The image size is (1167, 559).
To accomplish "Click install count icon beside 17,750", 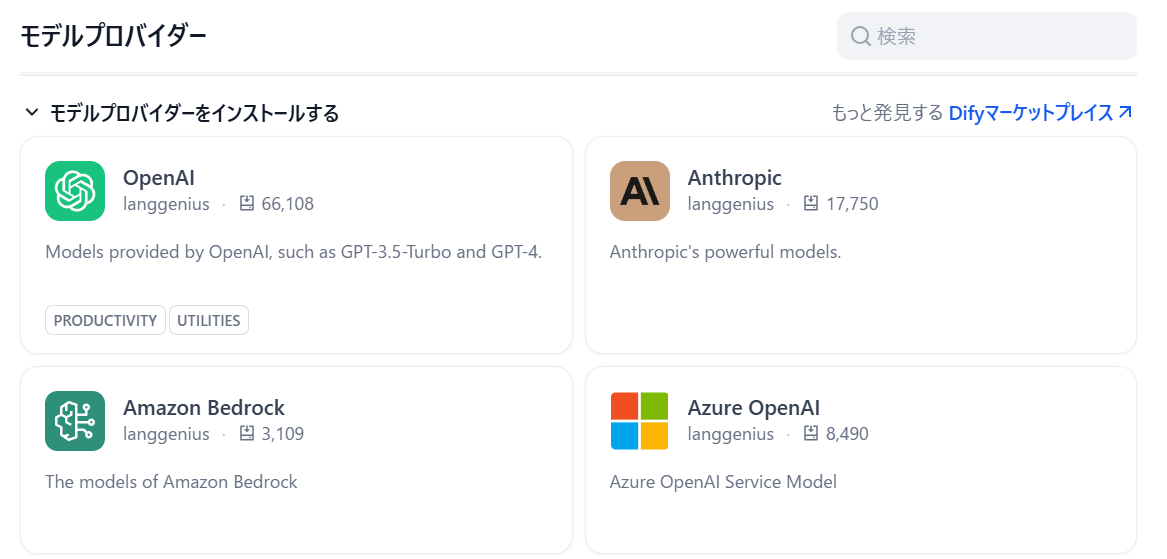I will click(x=811, y=203).
